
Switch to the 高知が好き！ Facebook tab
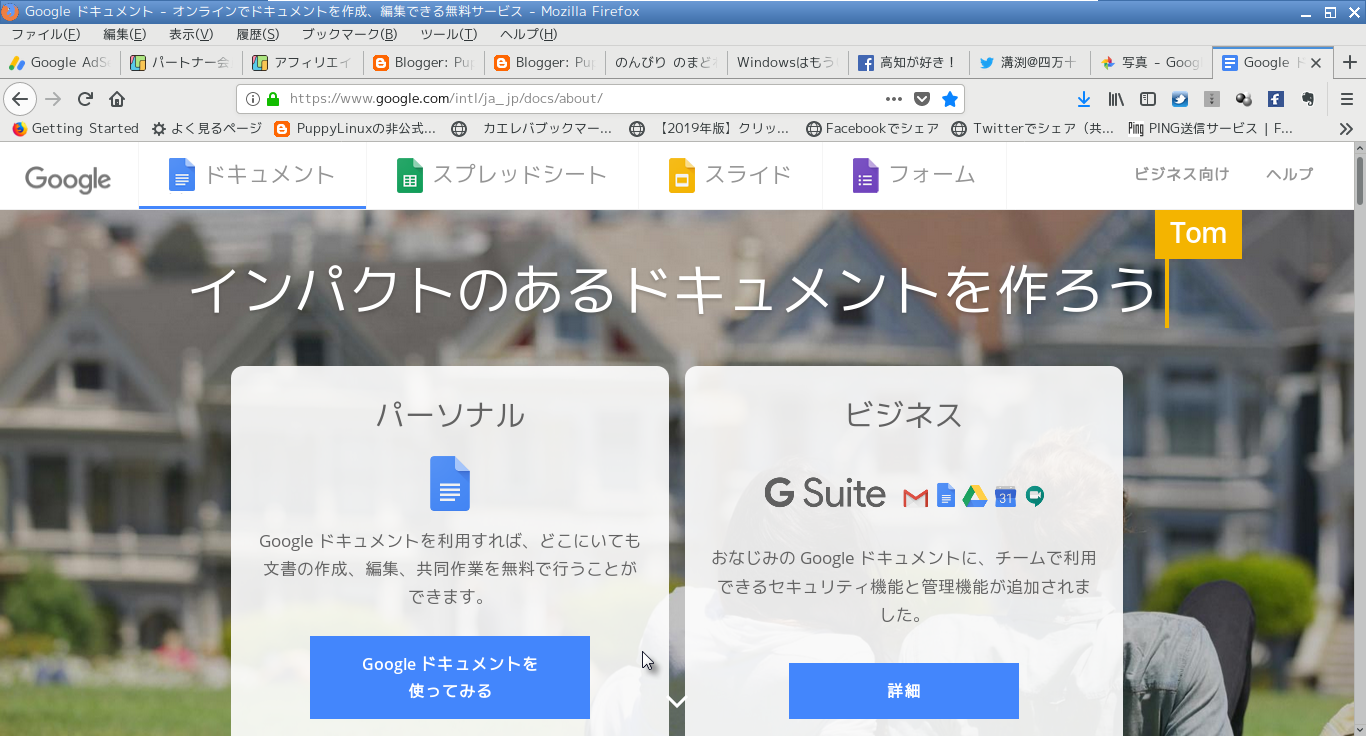(908, 62)
